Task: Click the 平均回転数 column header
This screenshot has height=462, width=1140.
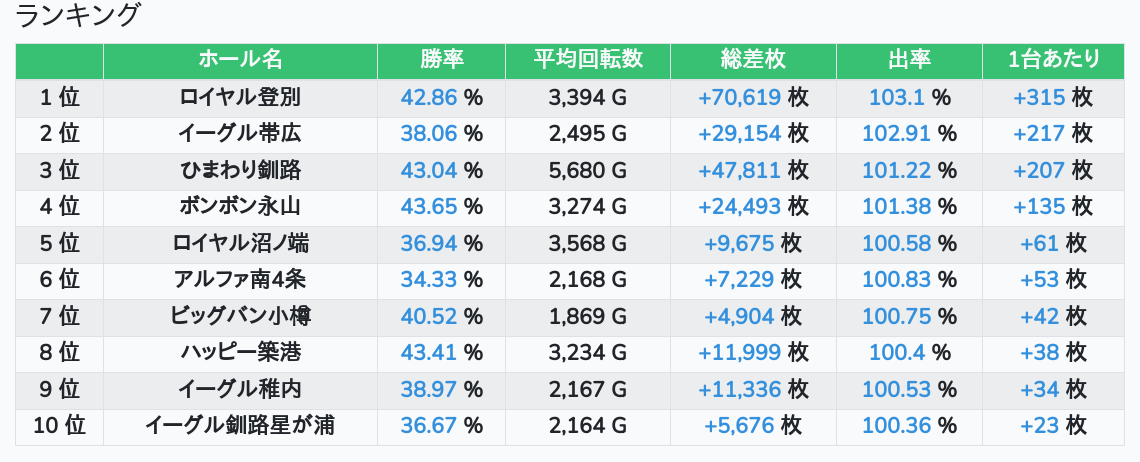Action: coord(588,60)
